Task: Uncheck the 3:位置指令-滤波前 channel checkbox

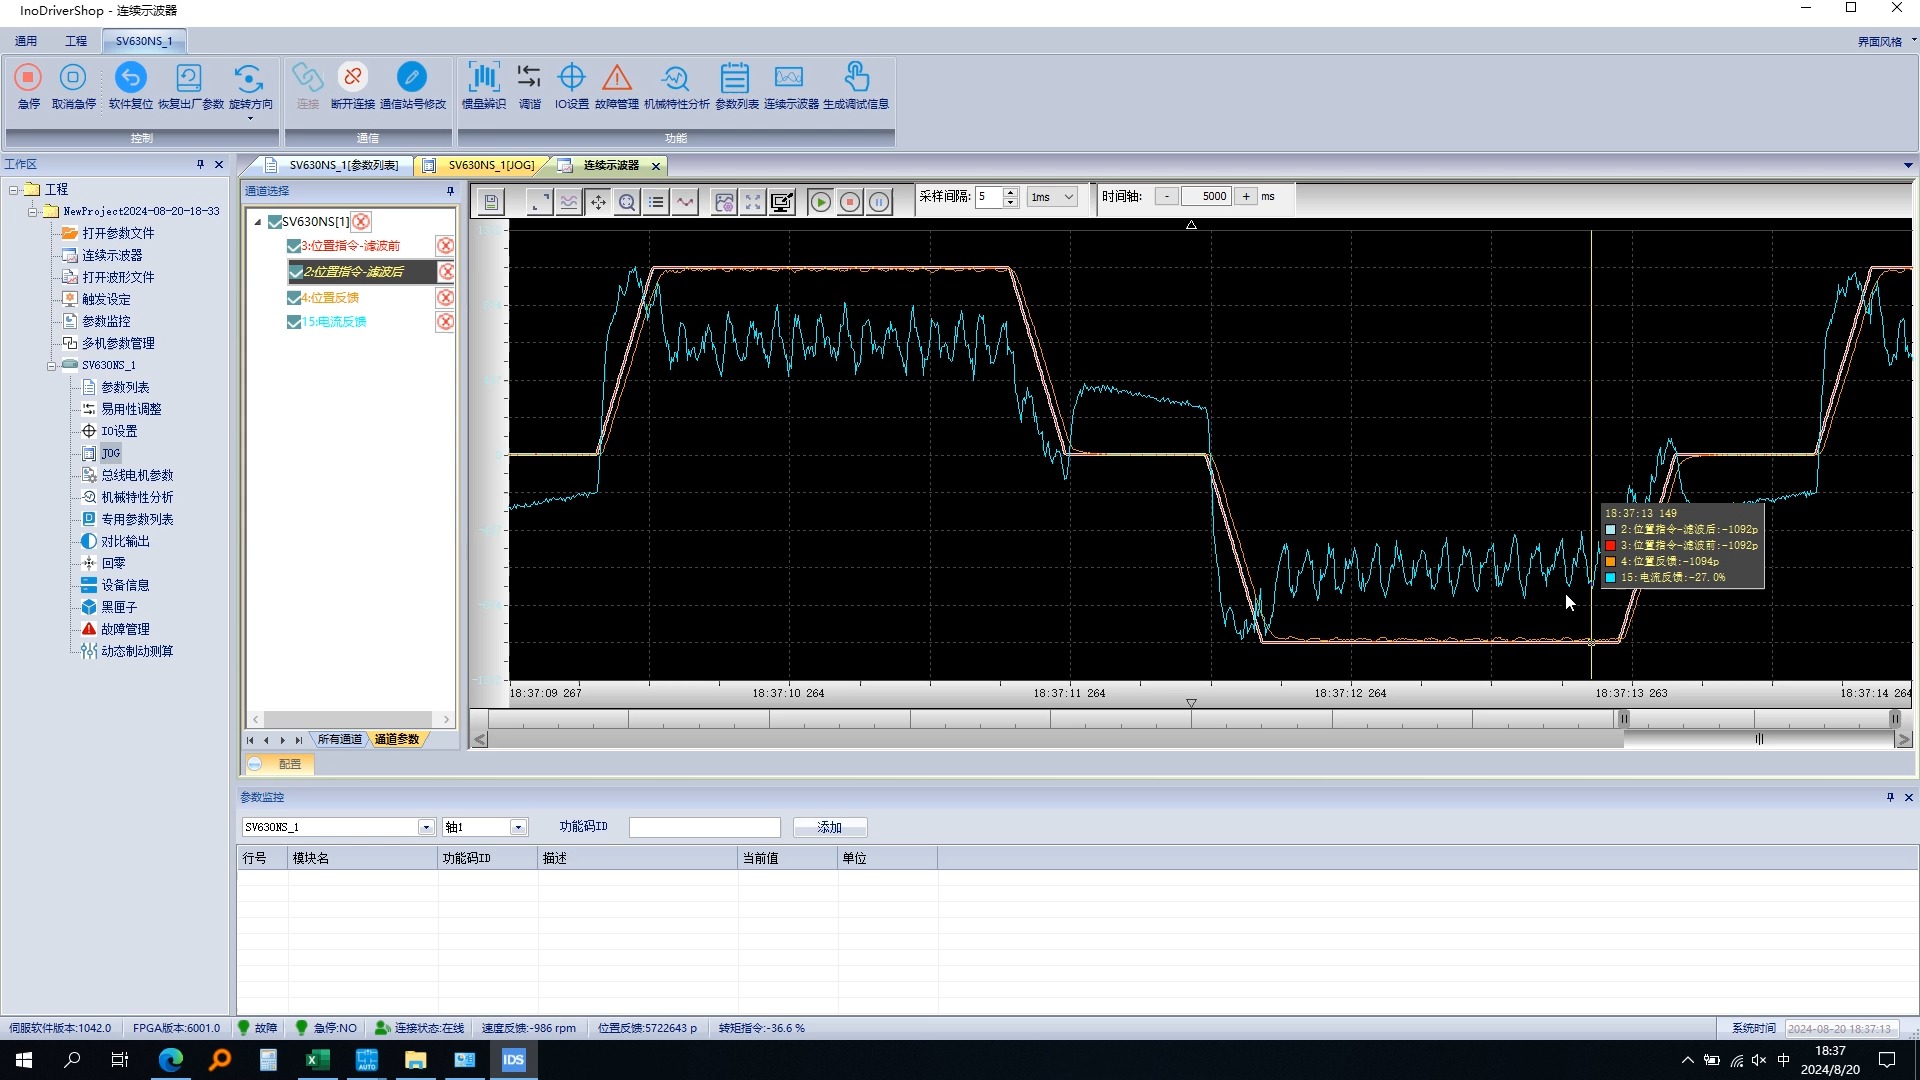Action: coord(293,246)
